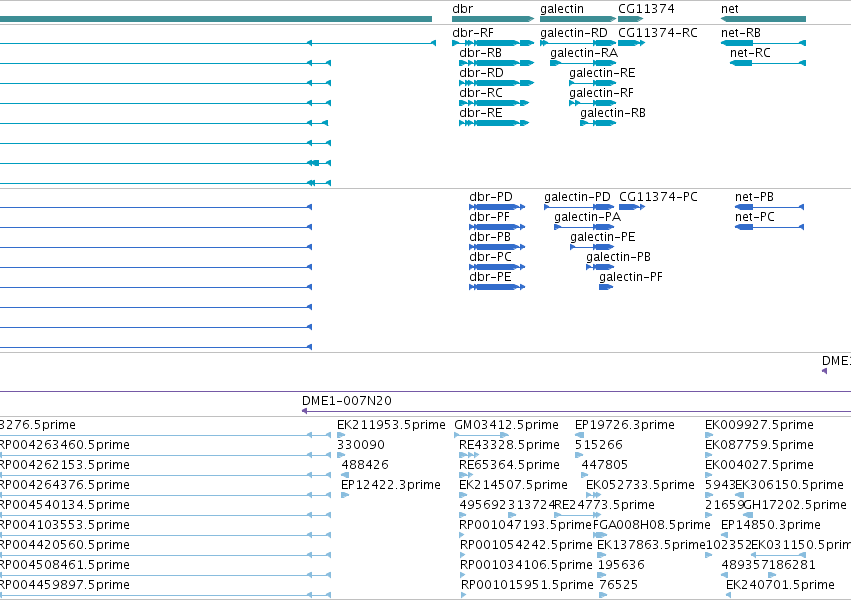
Task: Select the net gene bar
Action: (763, 19)
